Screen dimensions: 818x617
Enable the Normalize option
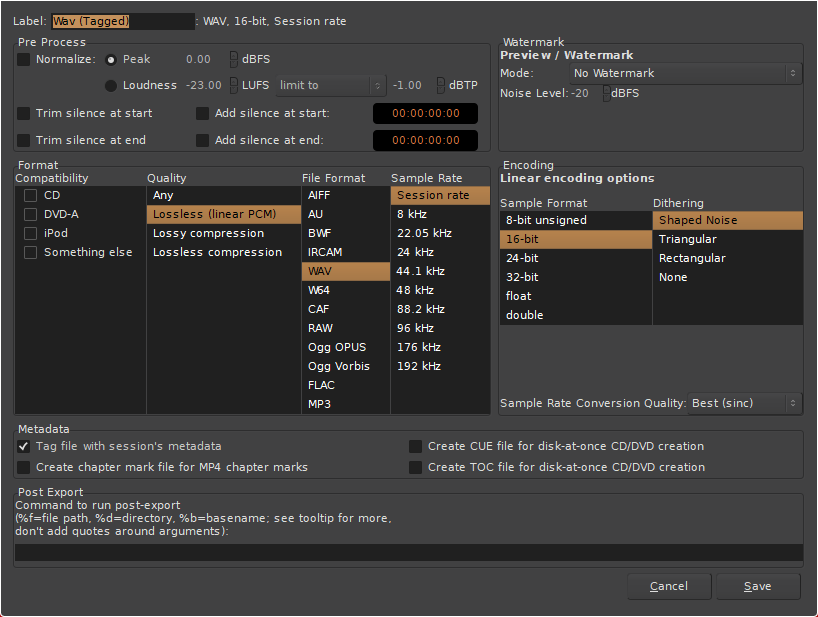23,58
